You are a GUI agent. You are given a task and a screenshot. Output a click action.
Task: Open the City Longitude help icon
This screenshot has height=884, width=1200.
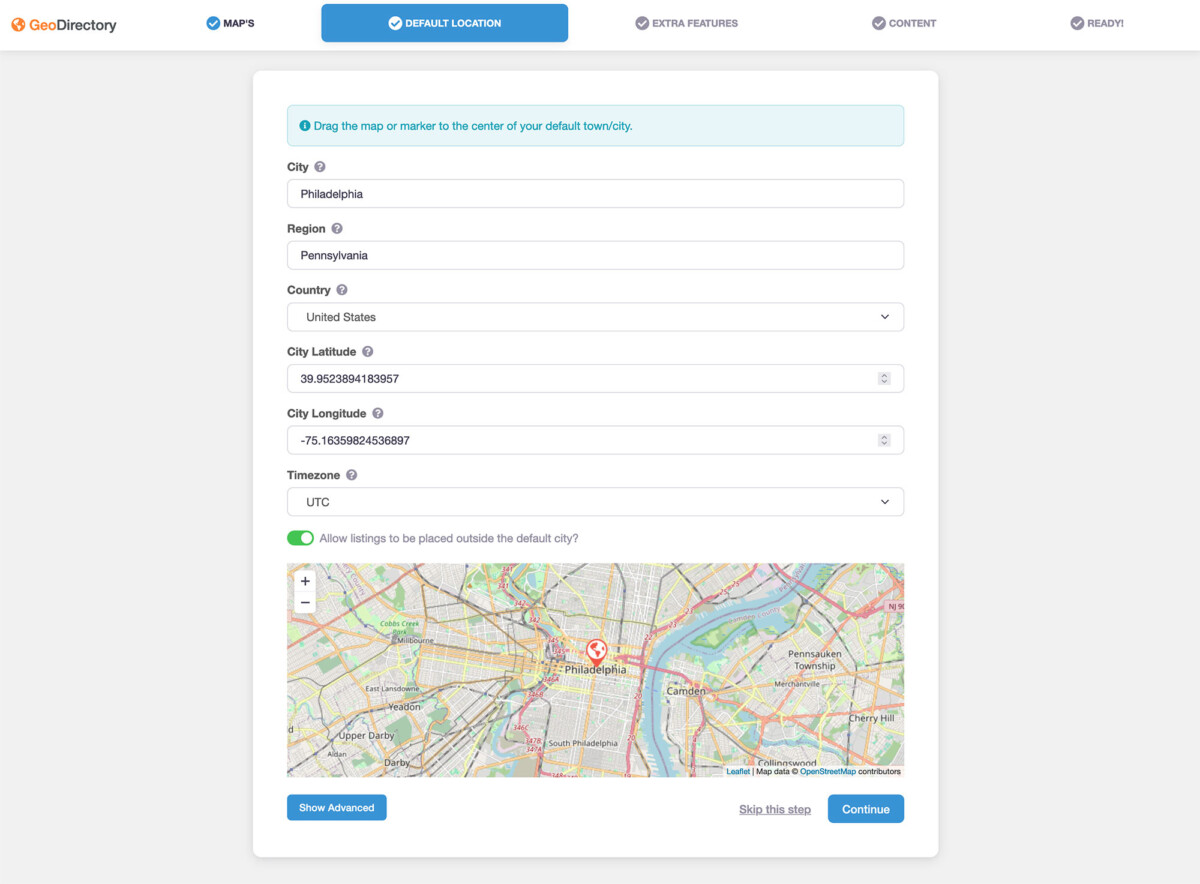point(378,413)
